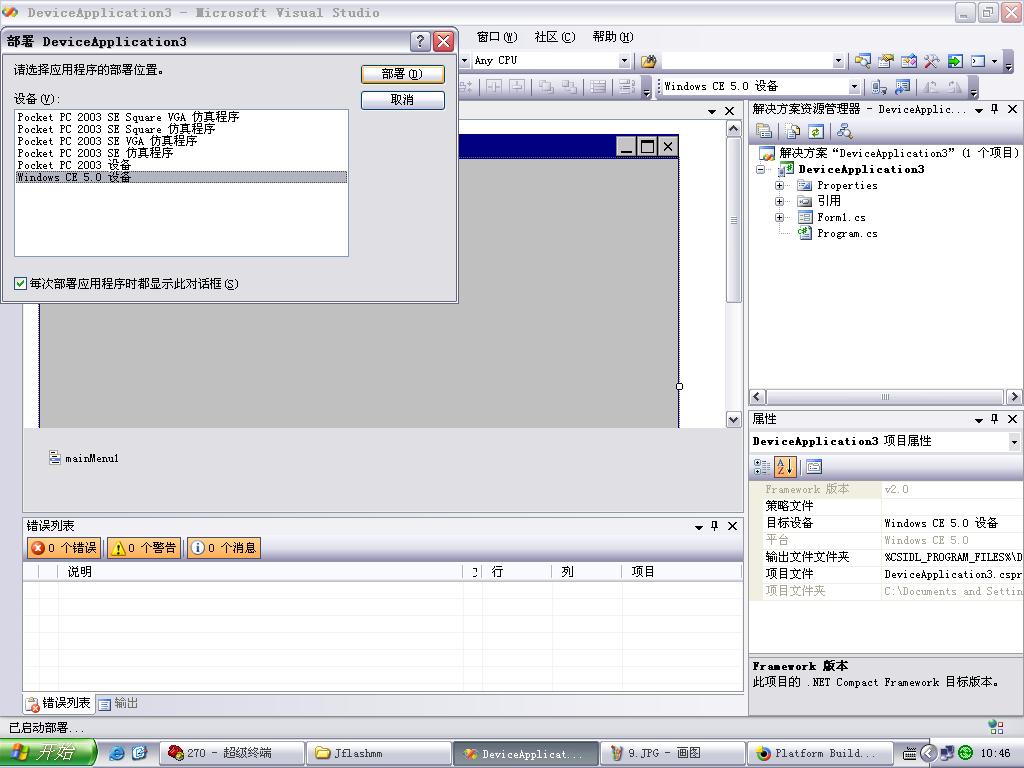Expand the Form1.cs tree node
This screenshot has width=1024, height=768.
click(779, 217)
